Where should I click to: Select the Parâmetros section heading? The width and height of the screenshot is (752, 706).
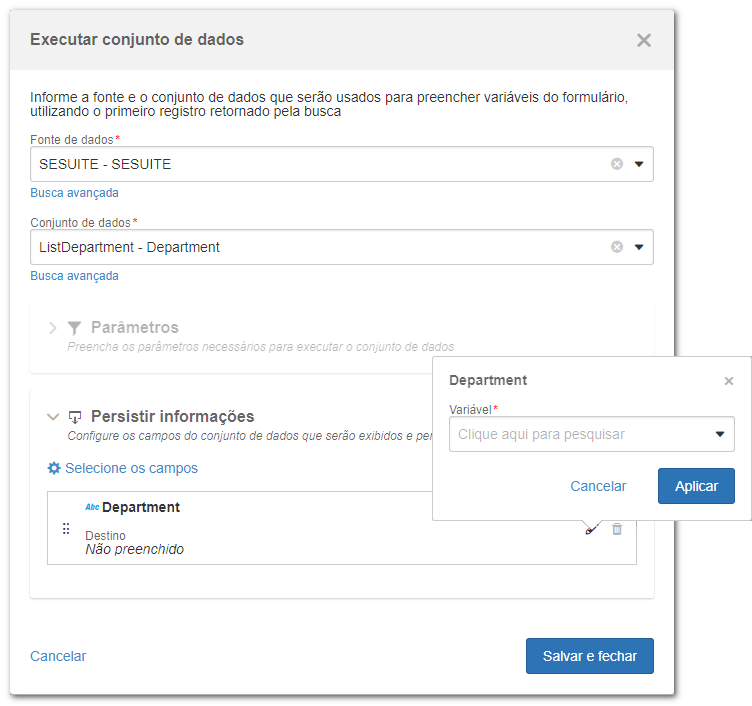(x=135, y=328)
